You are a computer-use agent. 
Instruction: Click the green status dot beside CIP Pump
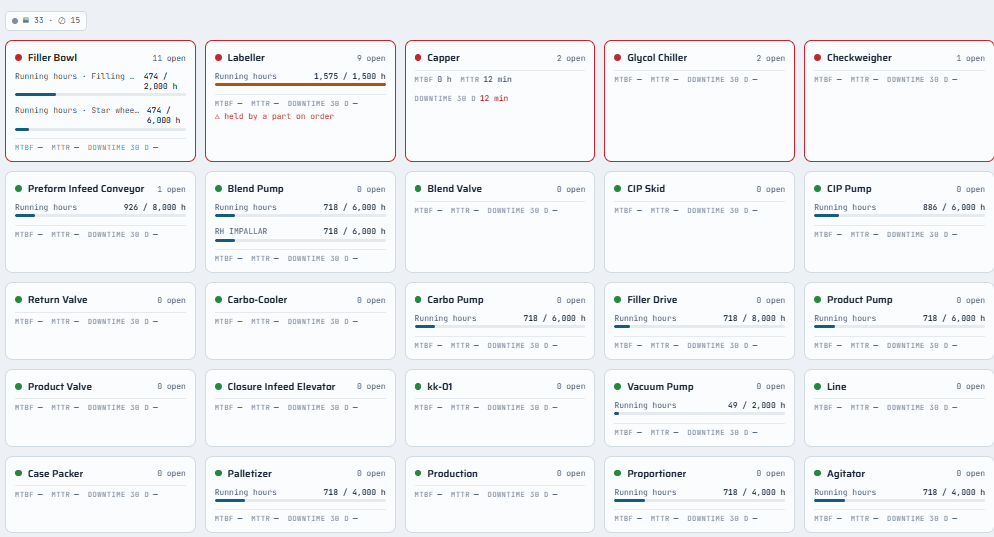tap(818, 189)
